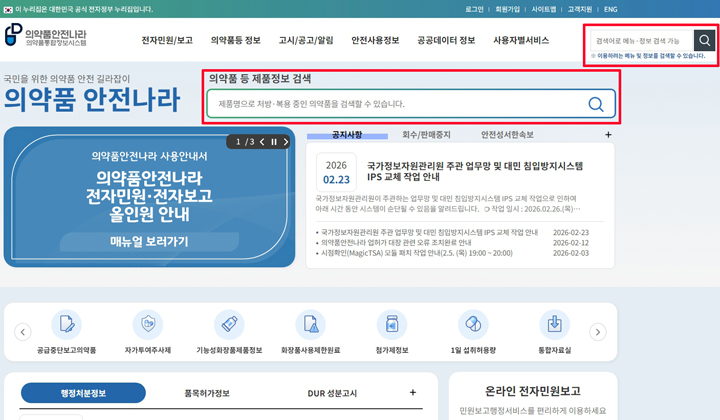
Task: Click the magnifier icon in product search
Action: click(x=596, y=104)
